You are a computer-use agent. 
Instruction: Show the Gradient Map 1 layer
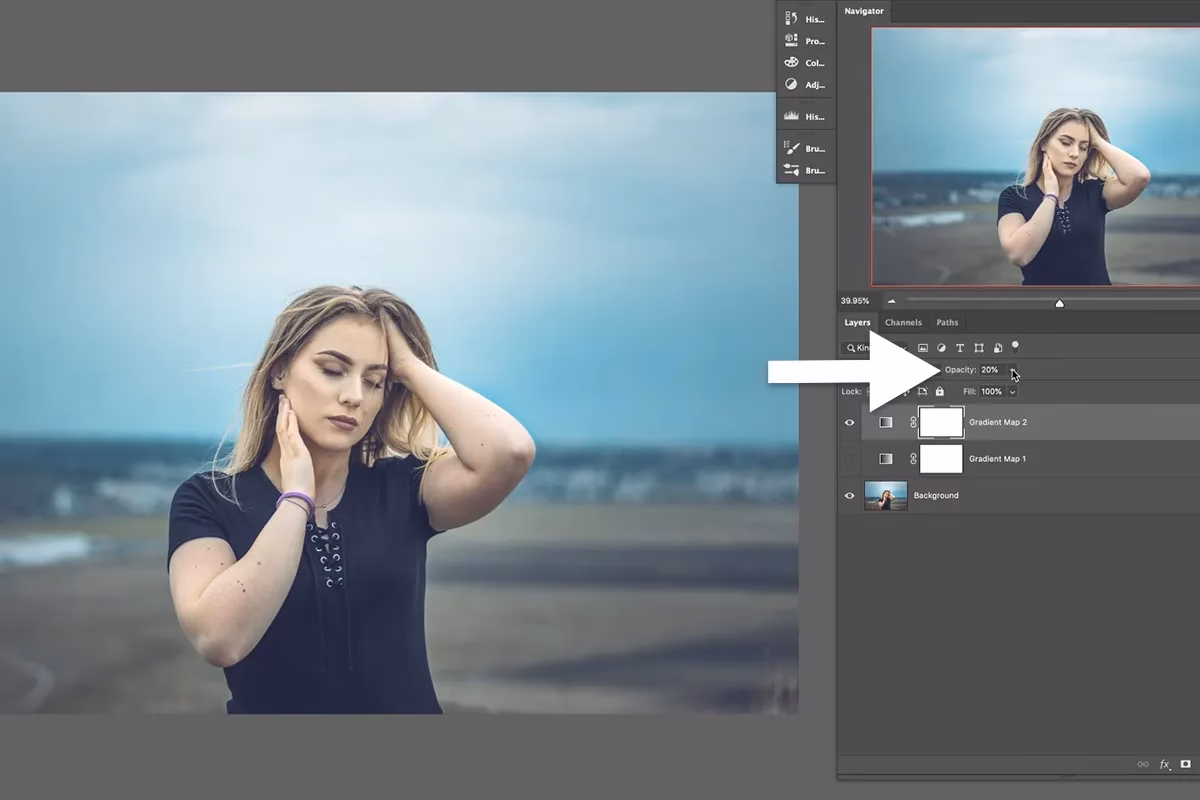point(849,458)
